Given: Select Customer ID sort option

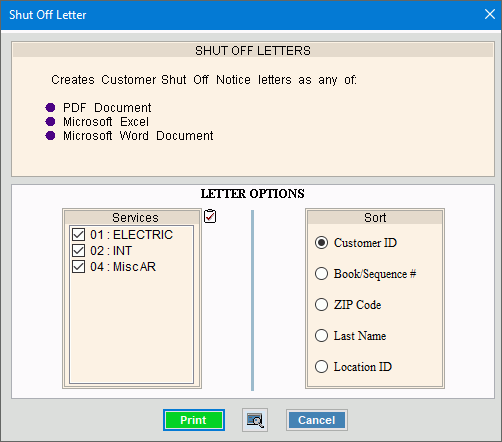Looking at the screenshot, I should click(321, 243).
